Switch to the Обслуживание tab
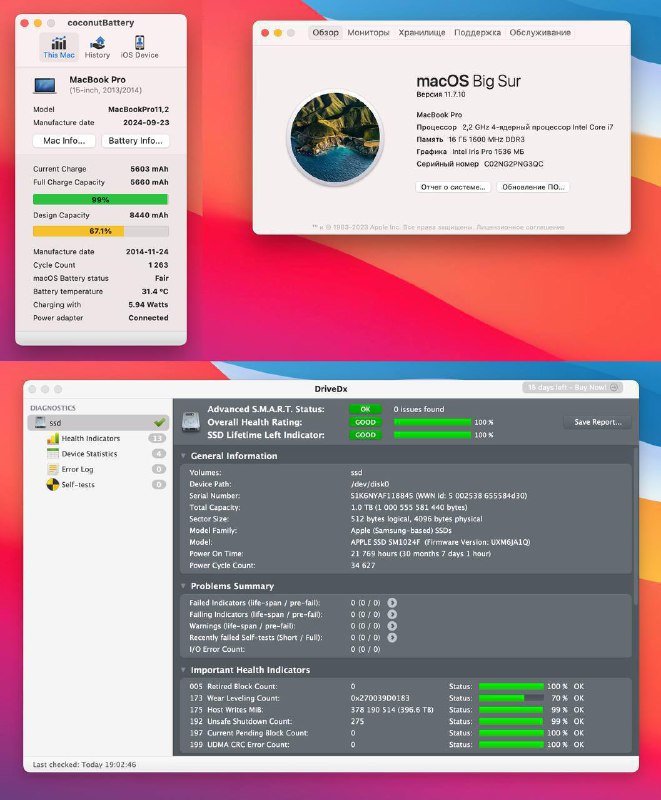The height and width of the screenshot is (800, 661). pyautogui.click(x=540, y=33)
